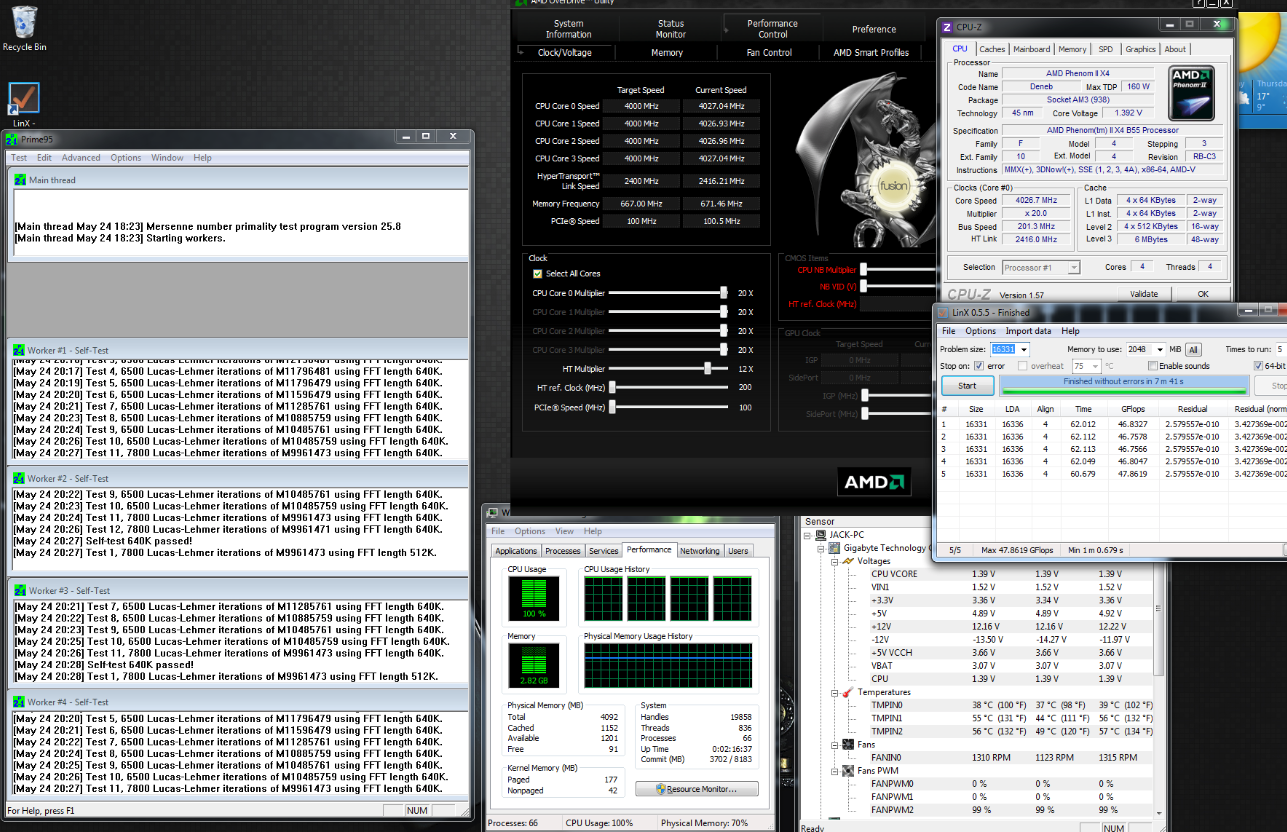Viewport: 1287px width, 832px height.
Task: Click the HT Multiplier slider
Action: pos(668,369)
